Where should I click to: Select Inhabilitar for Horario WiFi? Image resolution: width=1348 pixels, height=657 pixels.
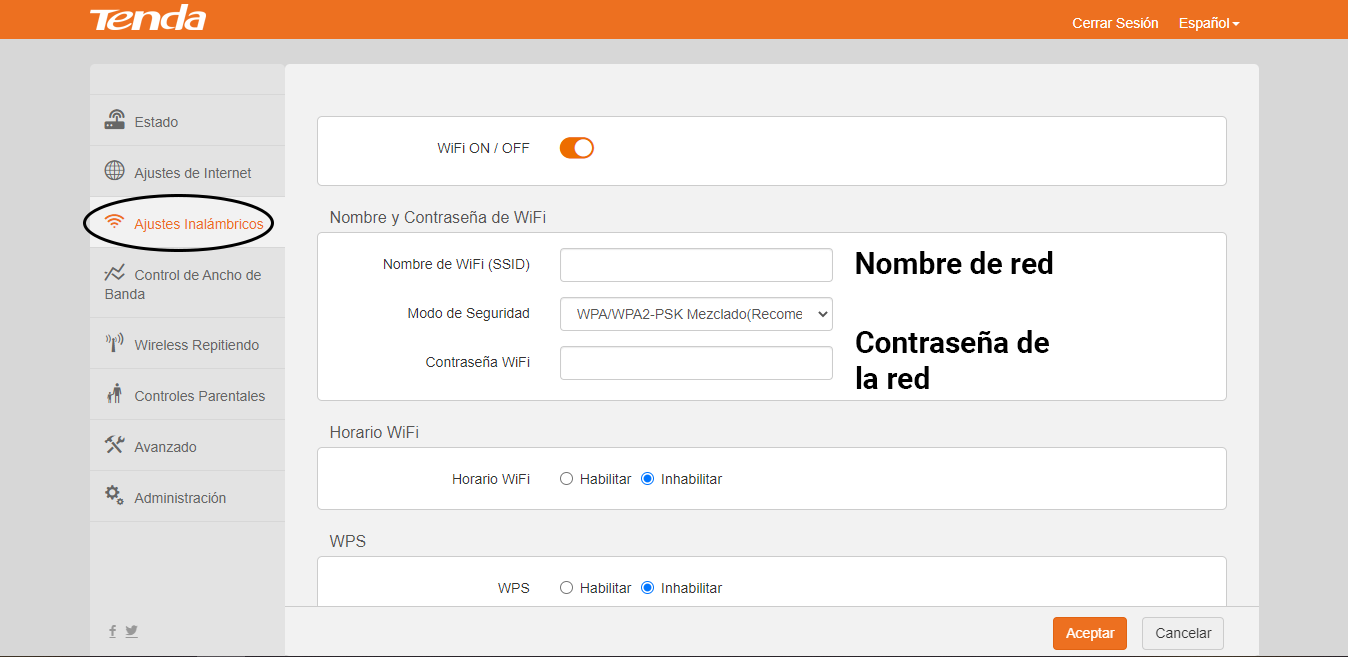click(647, 479)
